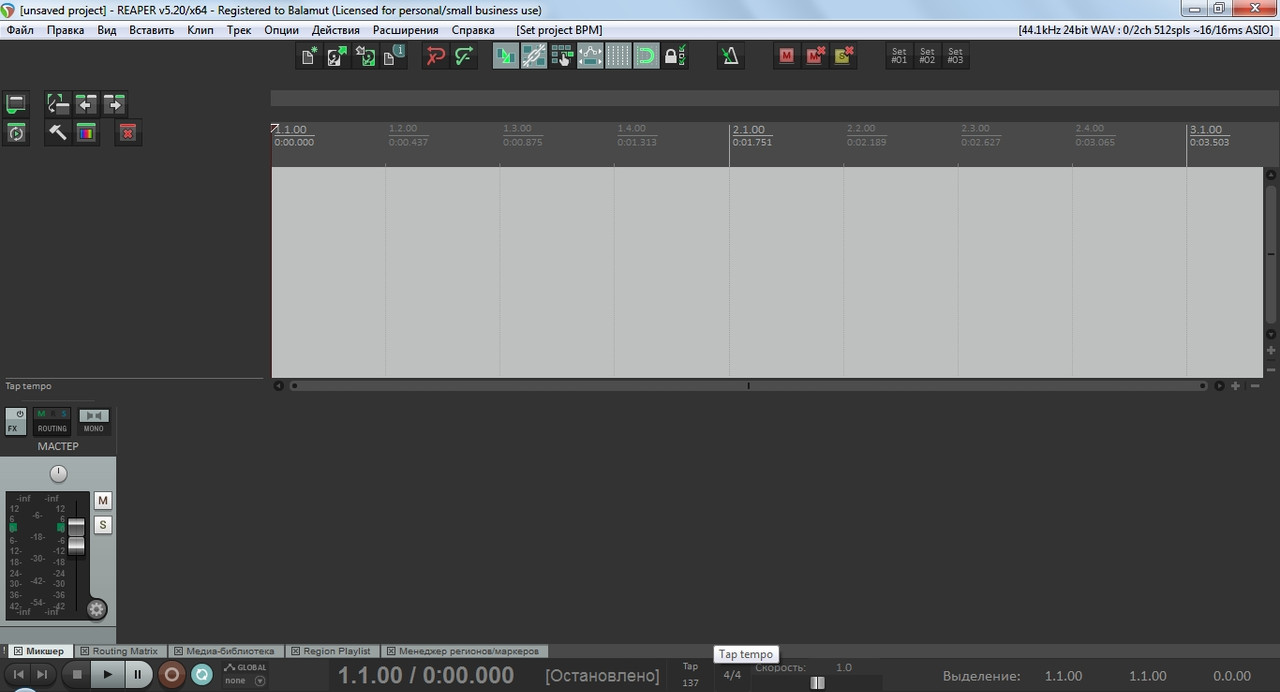Open the Опции menu
Screen dimensions: 1280x692
click(x=282, y=30)
